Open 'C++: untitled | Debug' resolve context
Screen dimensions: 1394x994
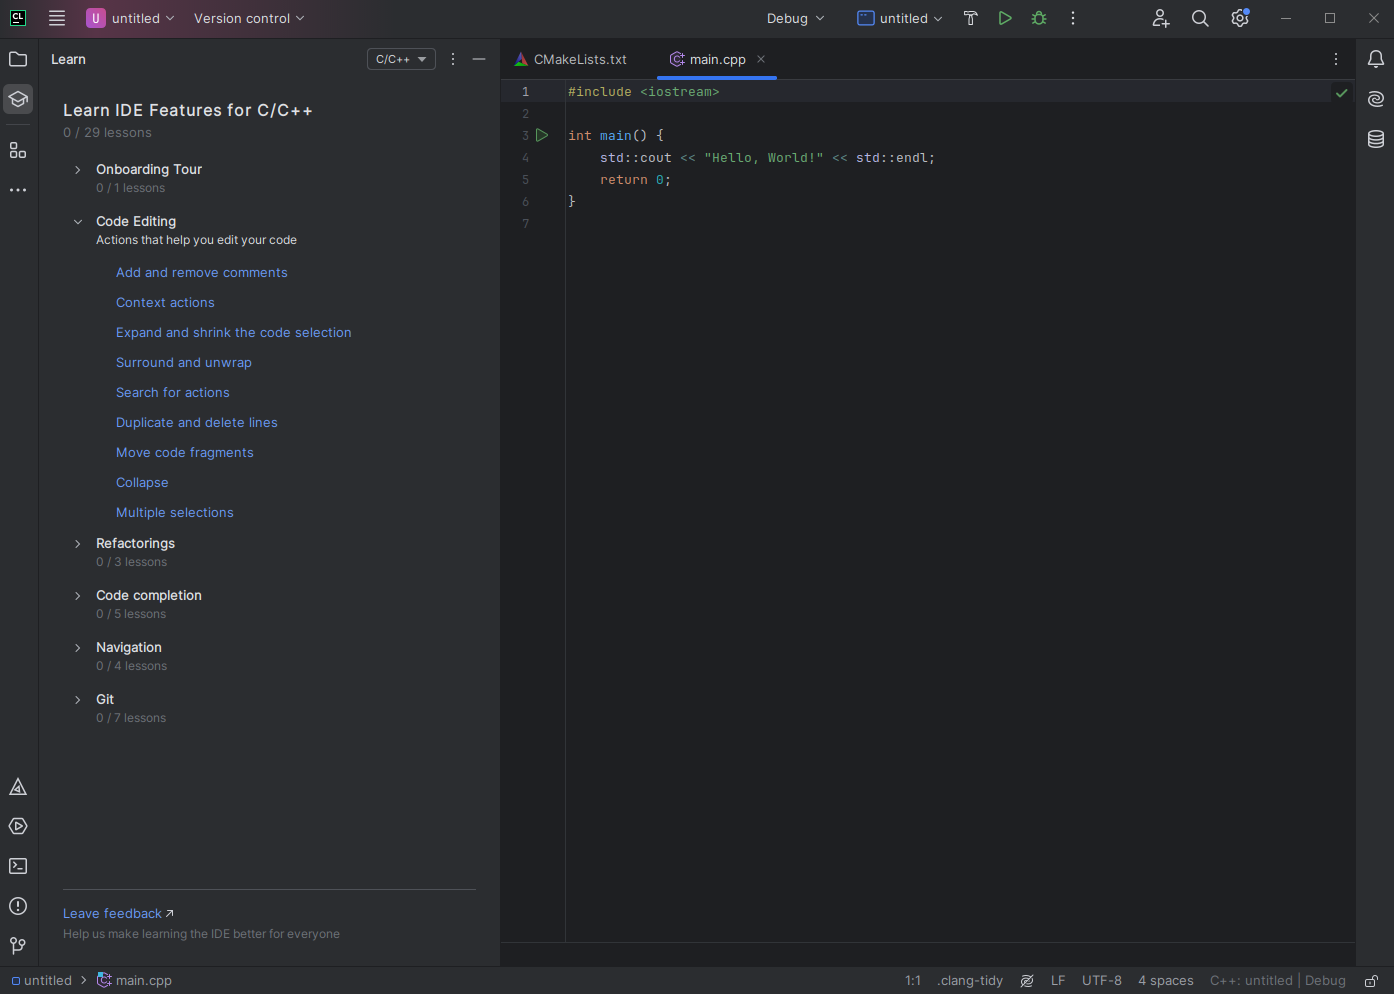[1278, 981]
